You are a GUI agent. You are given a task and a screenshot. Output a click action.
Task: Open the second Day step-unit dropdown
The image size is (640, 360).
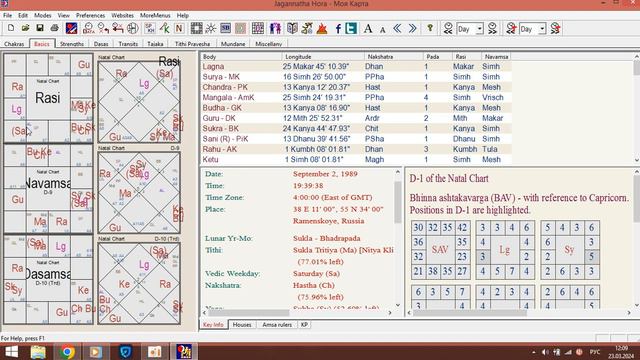[542, 29]
